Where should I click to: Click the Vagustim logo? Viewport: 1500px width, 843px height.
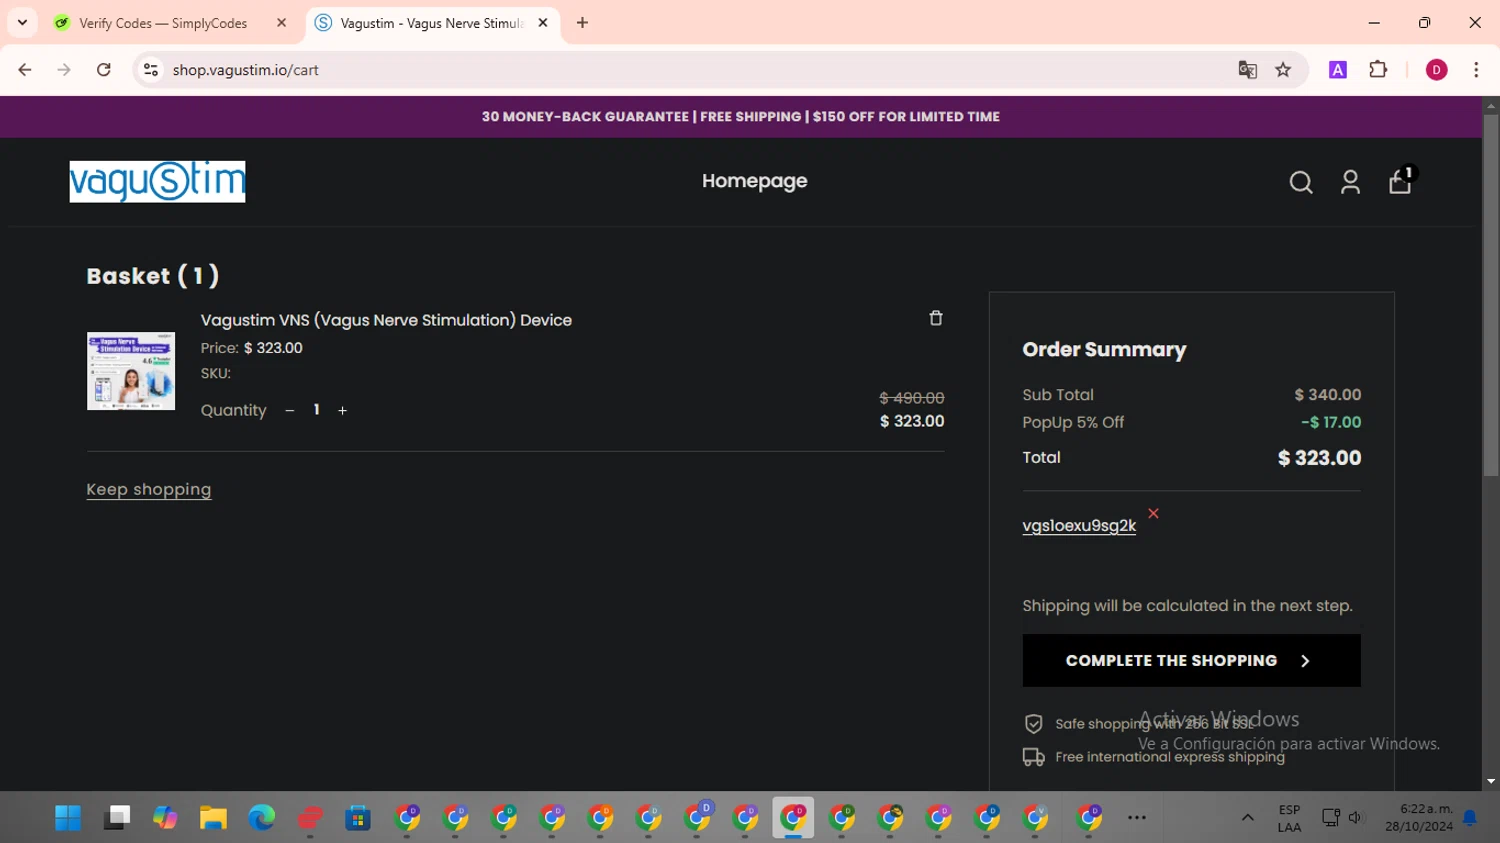(x=157, y=182)
